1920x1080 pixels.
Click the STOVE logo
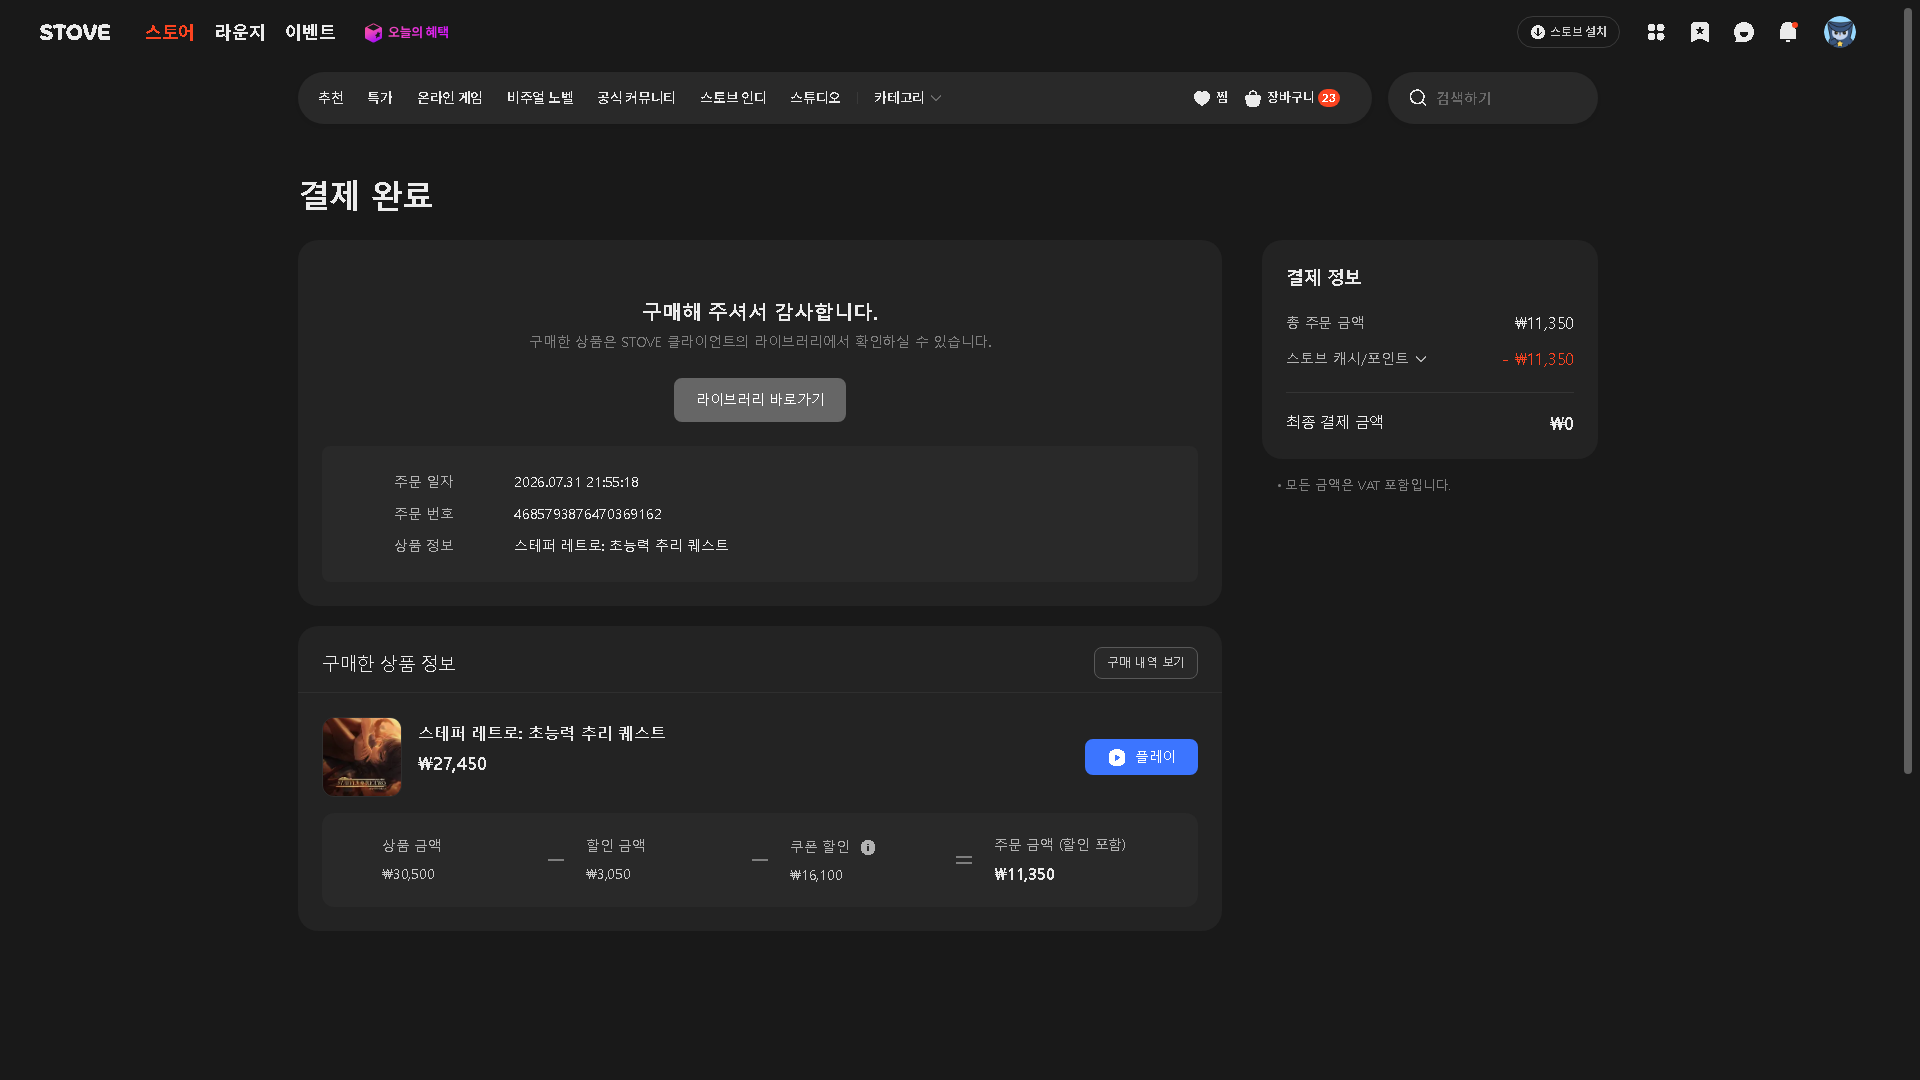pos(75,32)
